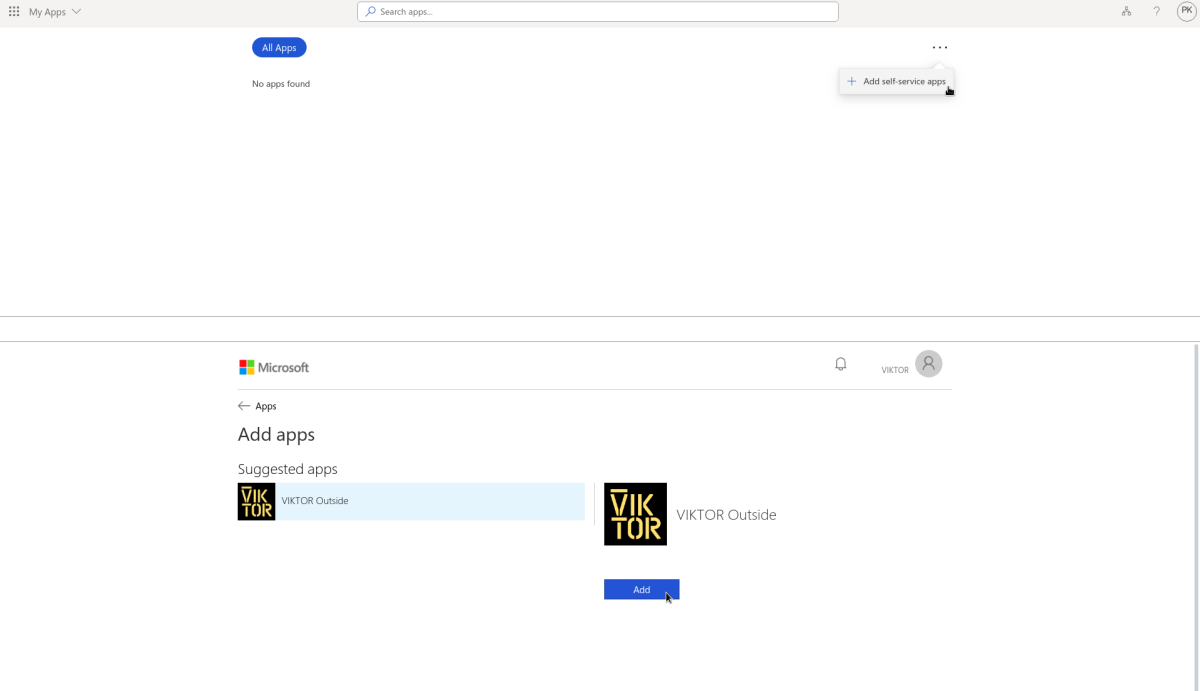This screenshot has width=1200, height=691.
Task: Expand the My Apps dropdown chevron
Action: tap(77, 12)
